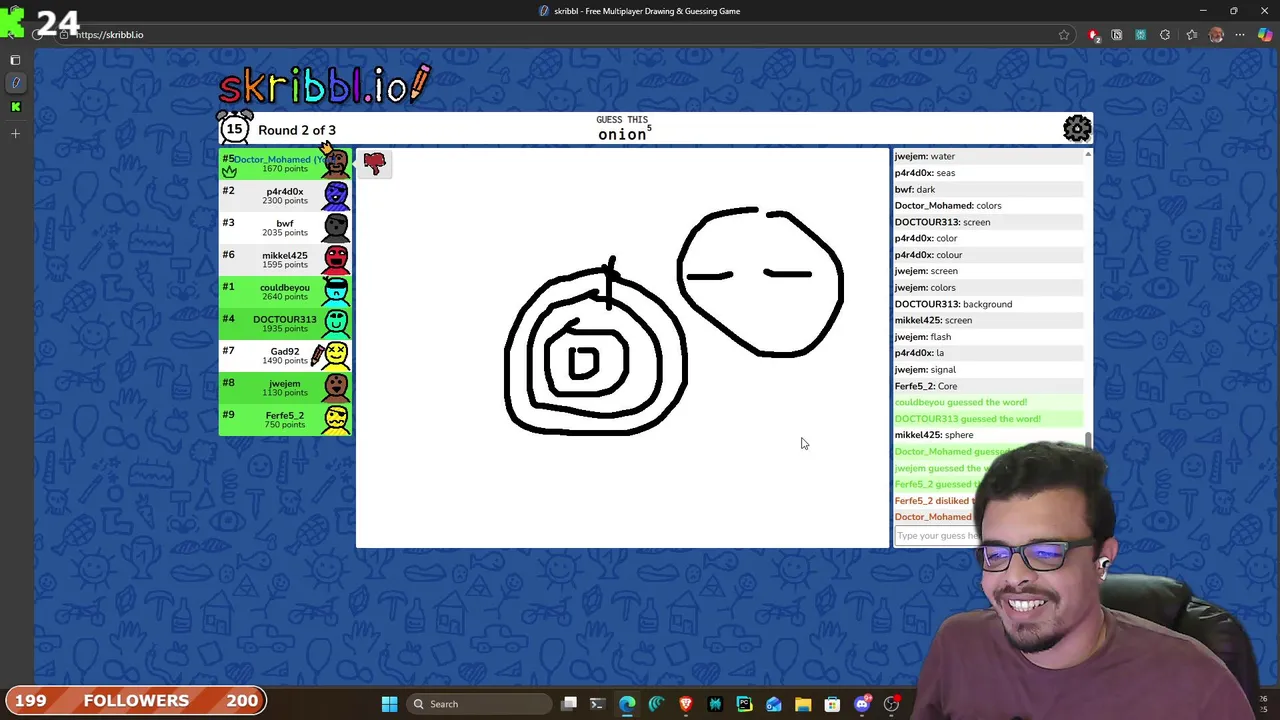
Task: Select player jwejem in the player list
Action: [x=285, y=388]
